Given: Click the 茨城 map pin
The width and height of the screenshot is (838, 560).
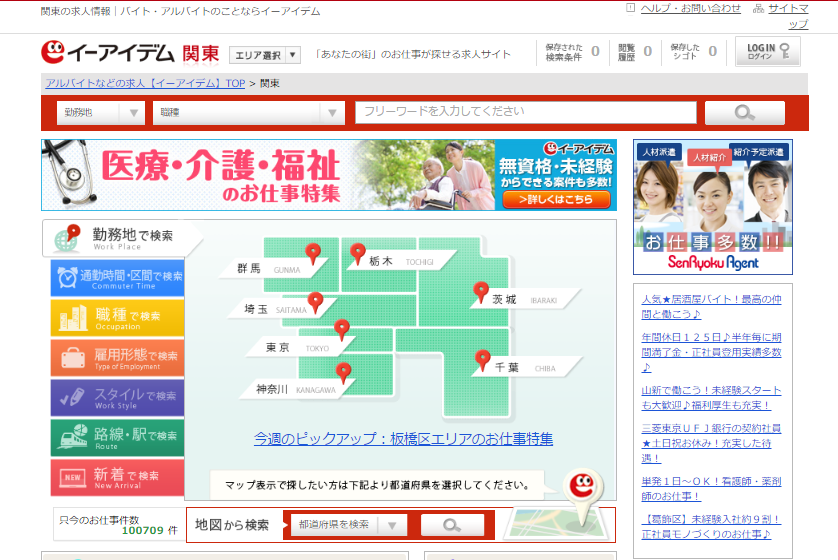Looking at the screenshot, I should click(481, 292).
